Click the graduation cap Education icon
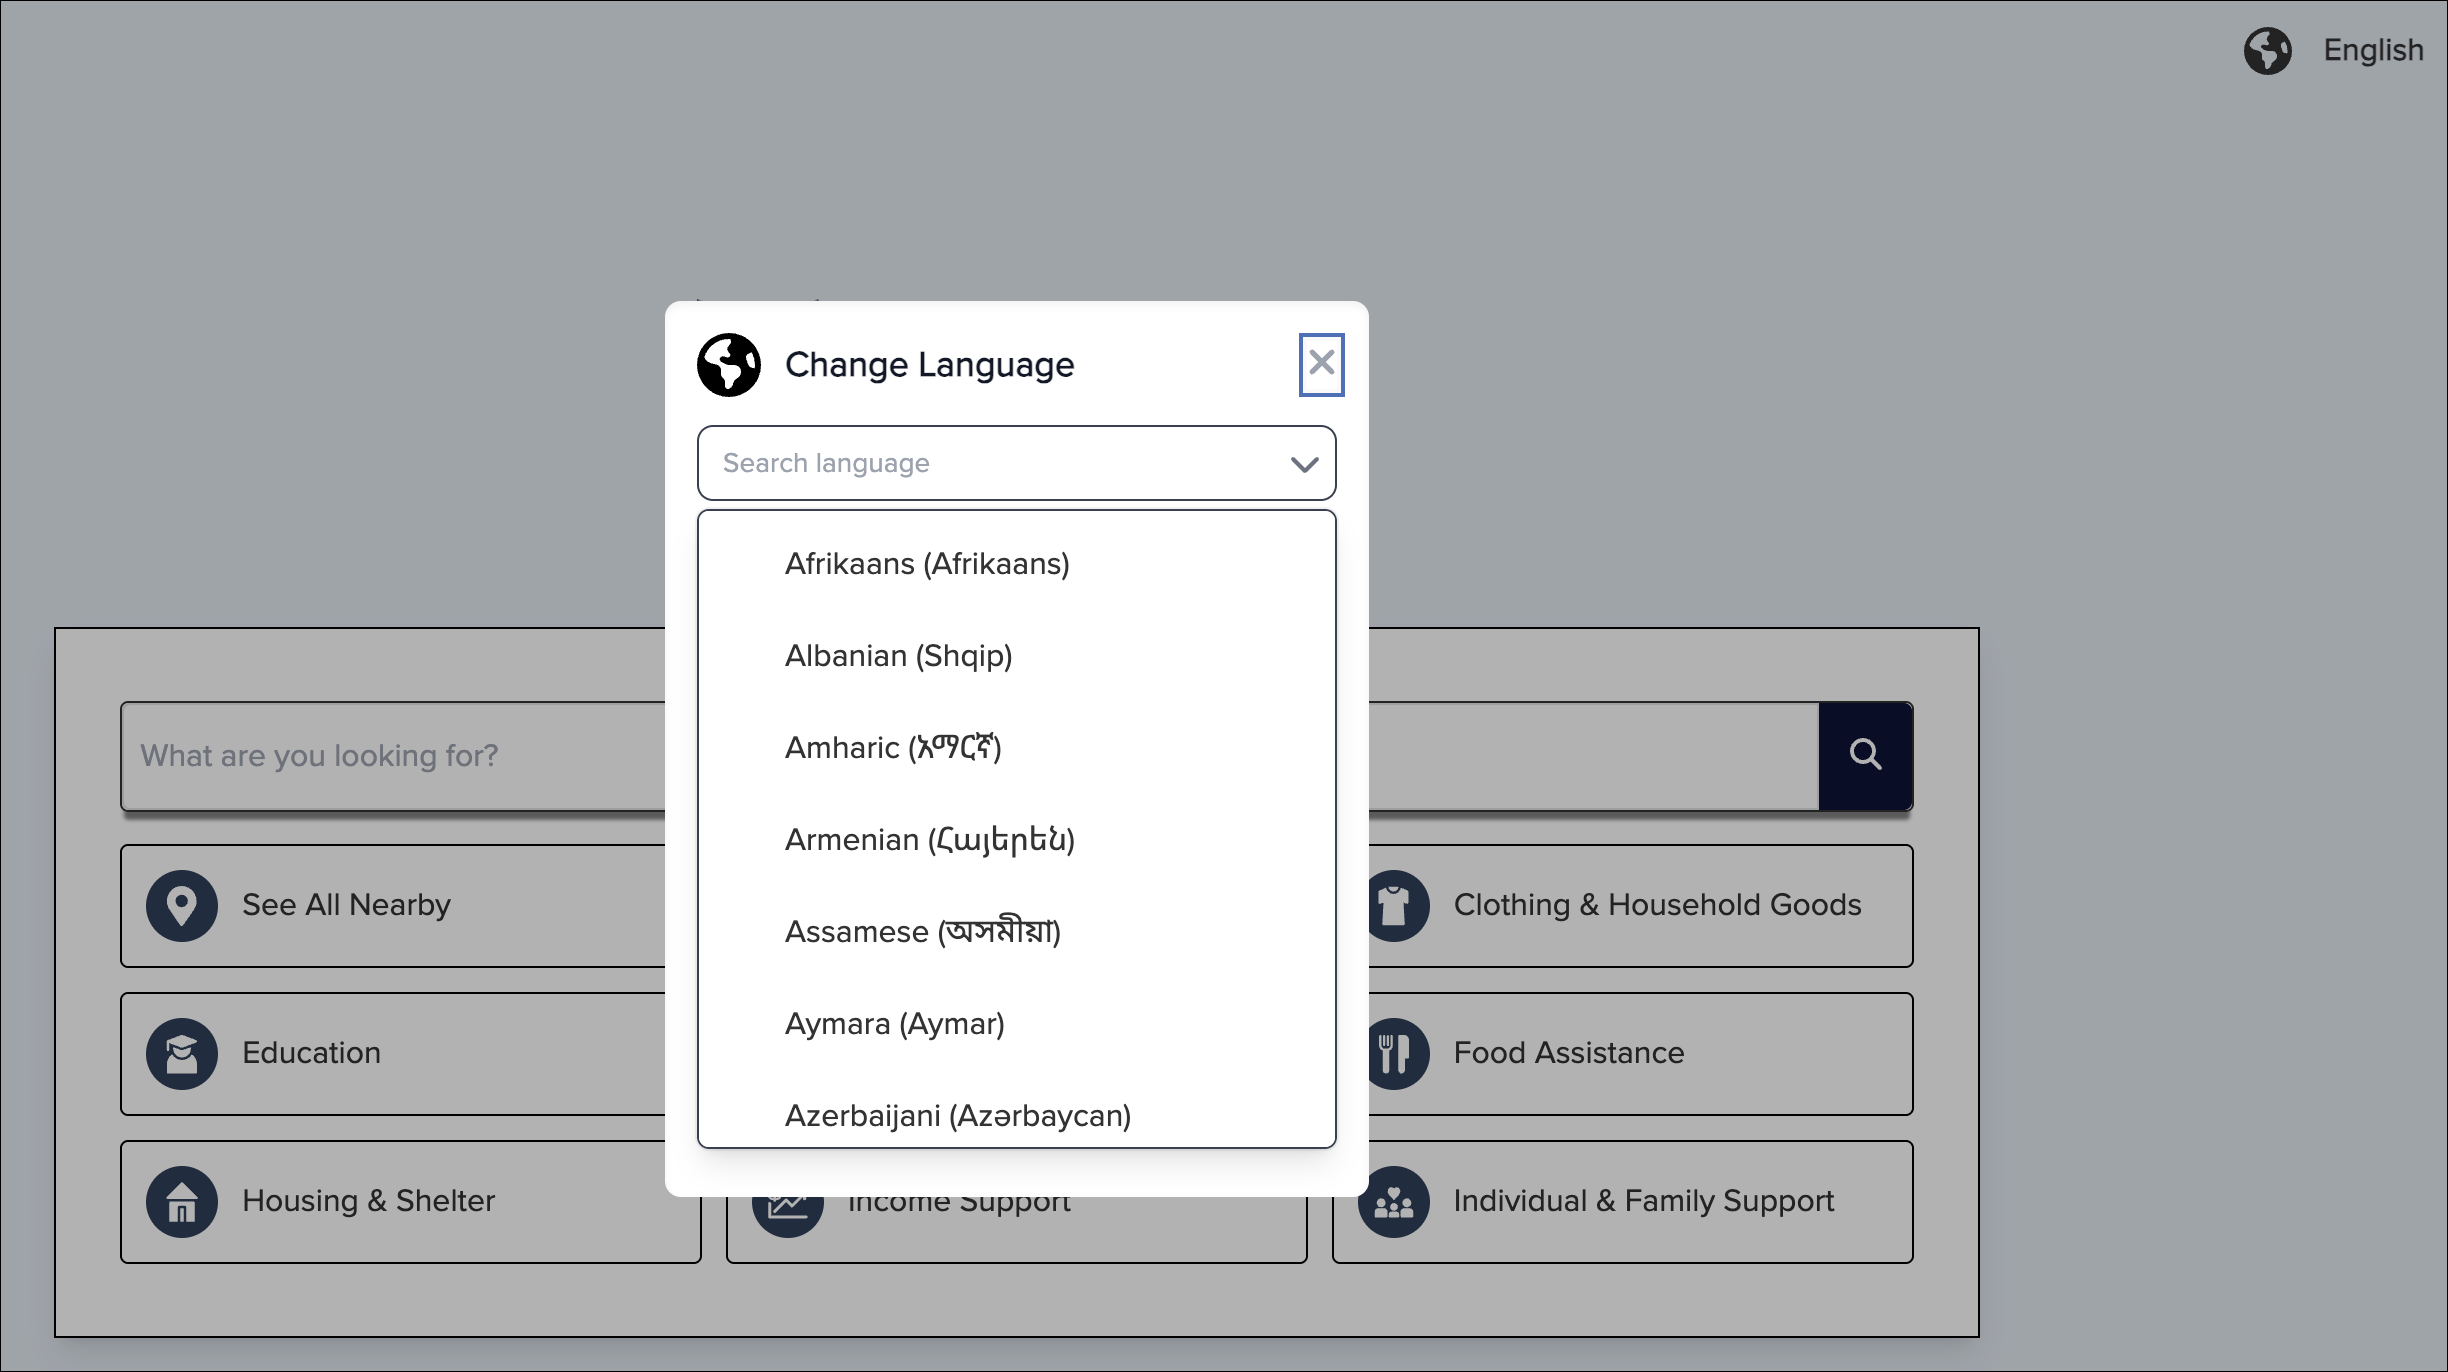 pos(181,1053)
